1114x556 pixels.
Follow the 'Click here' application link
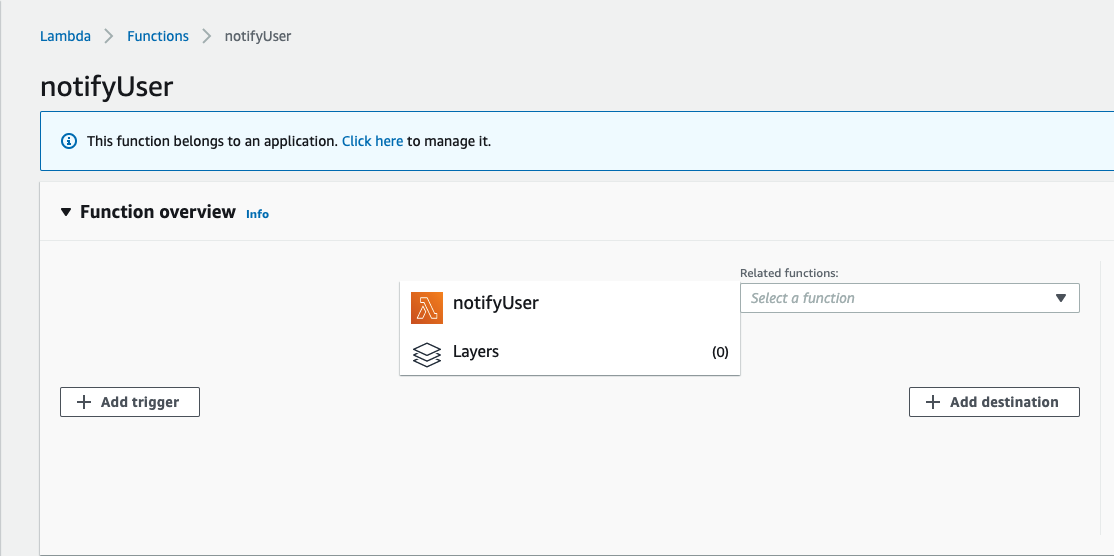[x=372, y=141]
